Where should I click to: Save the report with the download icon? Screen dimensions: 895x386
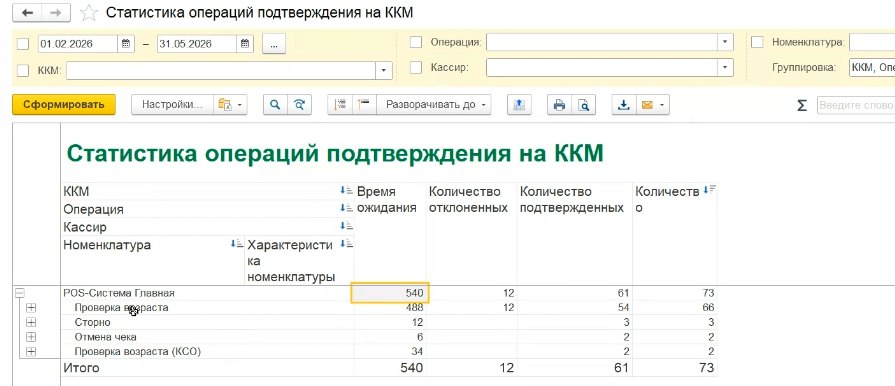pos(624,104)
